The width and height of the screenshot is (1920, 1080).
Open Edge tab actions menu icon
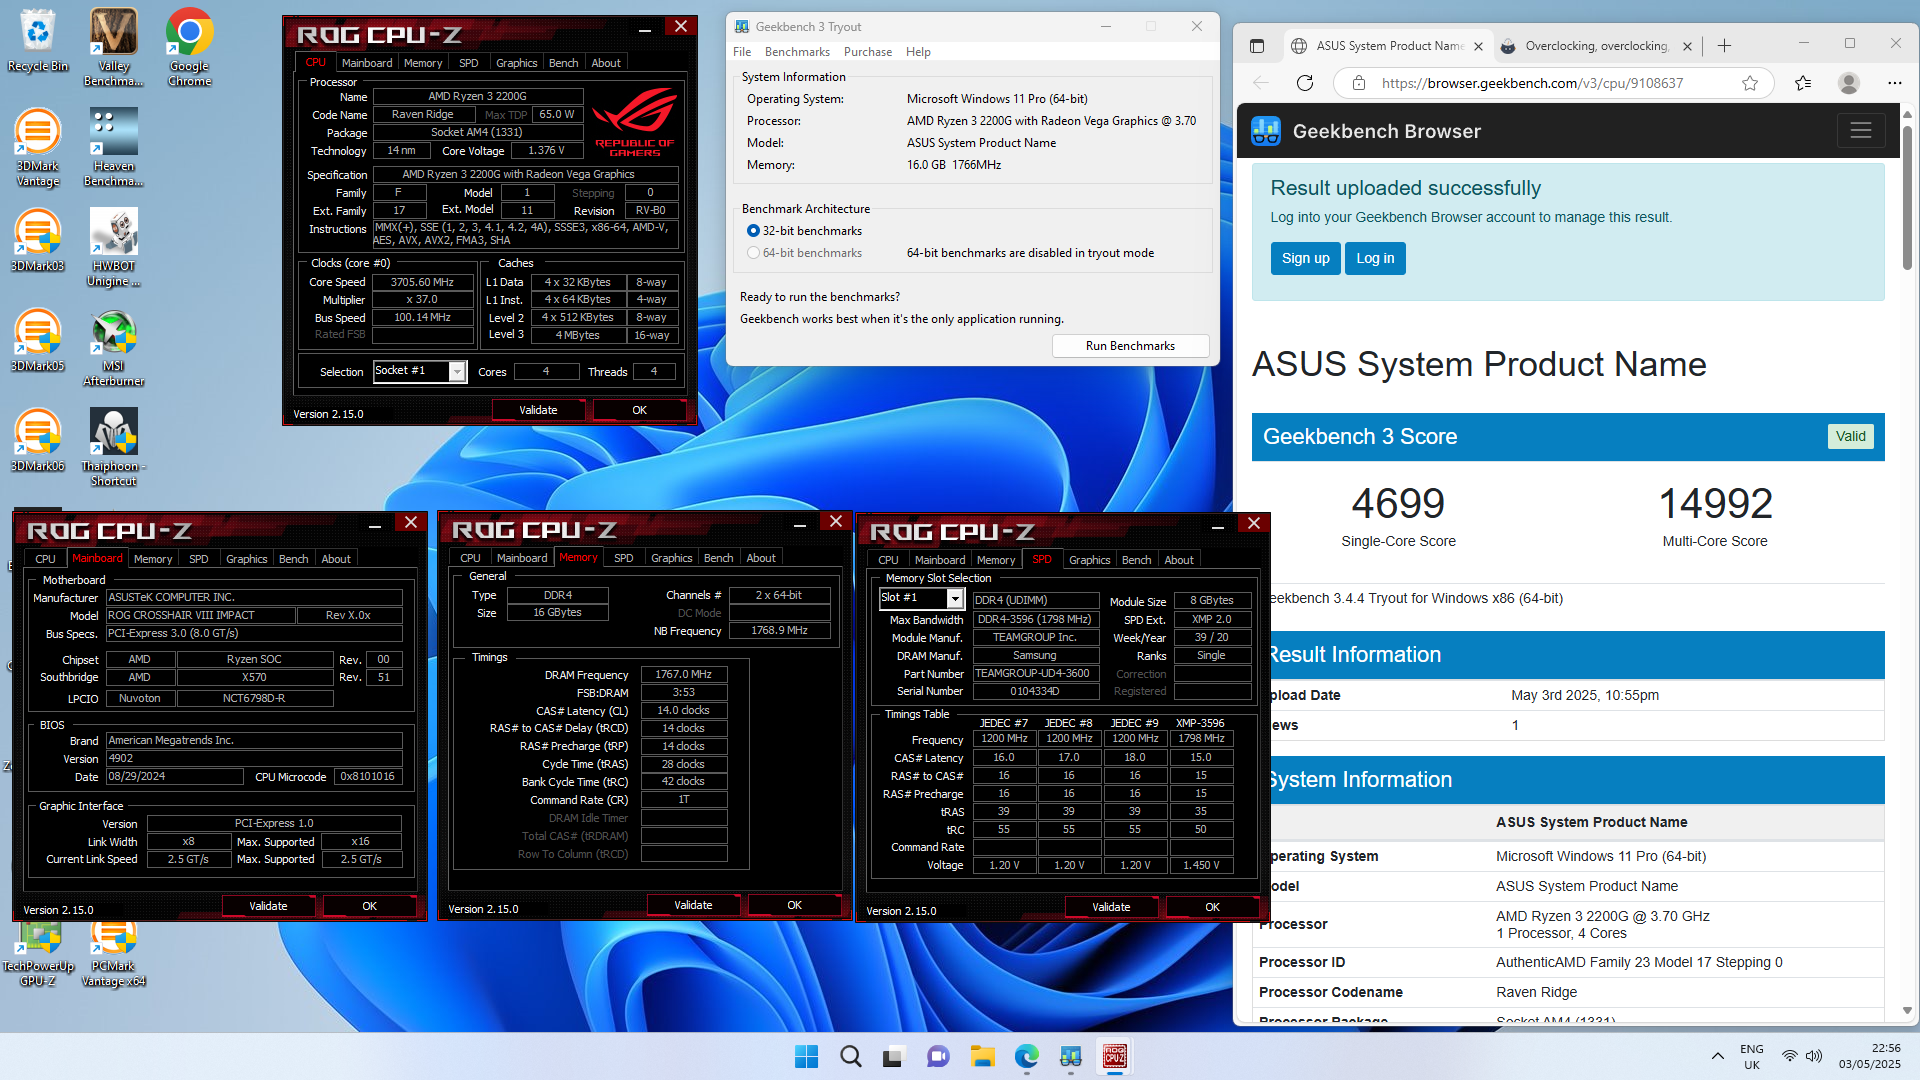pyautogui.click(x=1257, y=46)
